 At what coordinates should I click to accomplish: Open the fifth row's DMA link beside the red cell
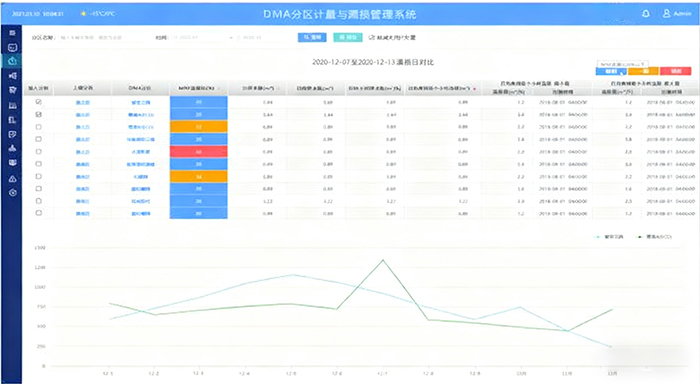pos(141,152)
